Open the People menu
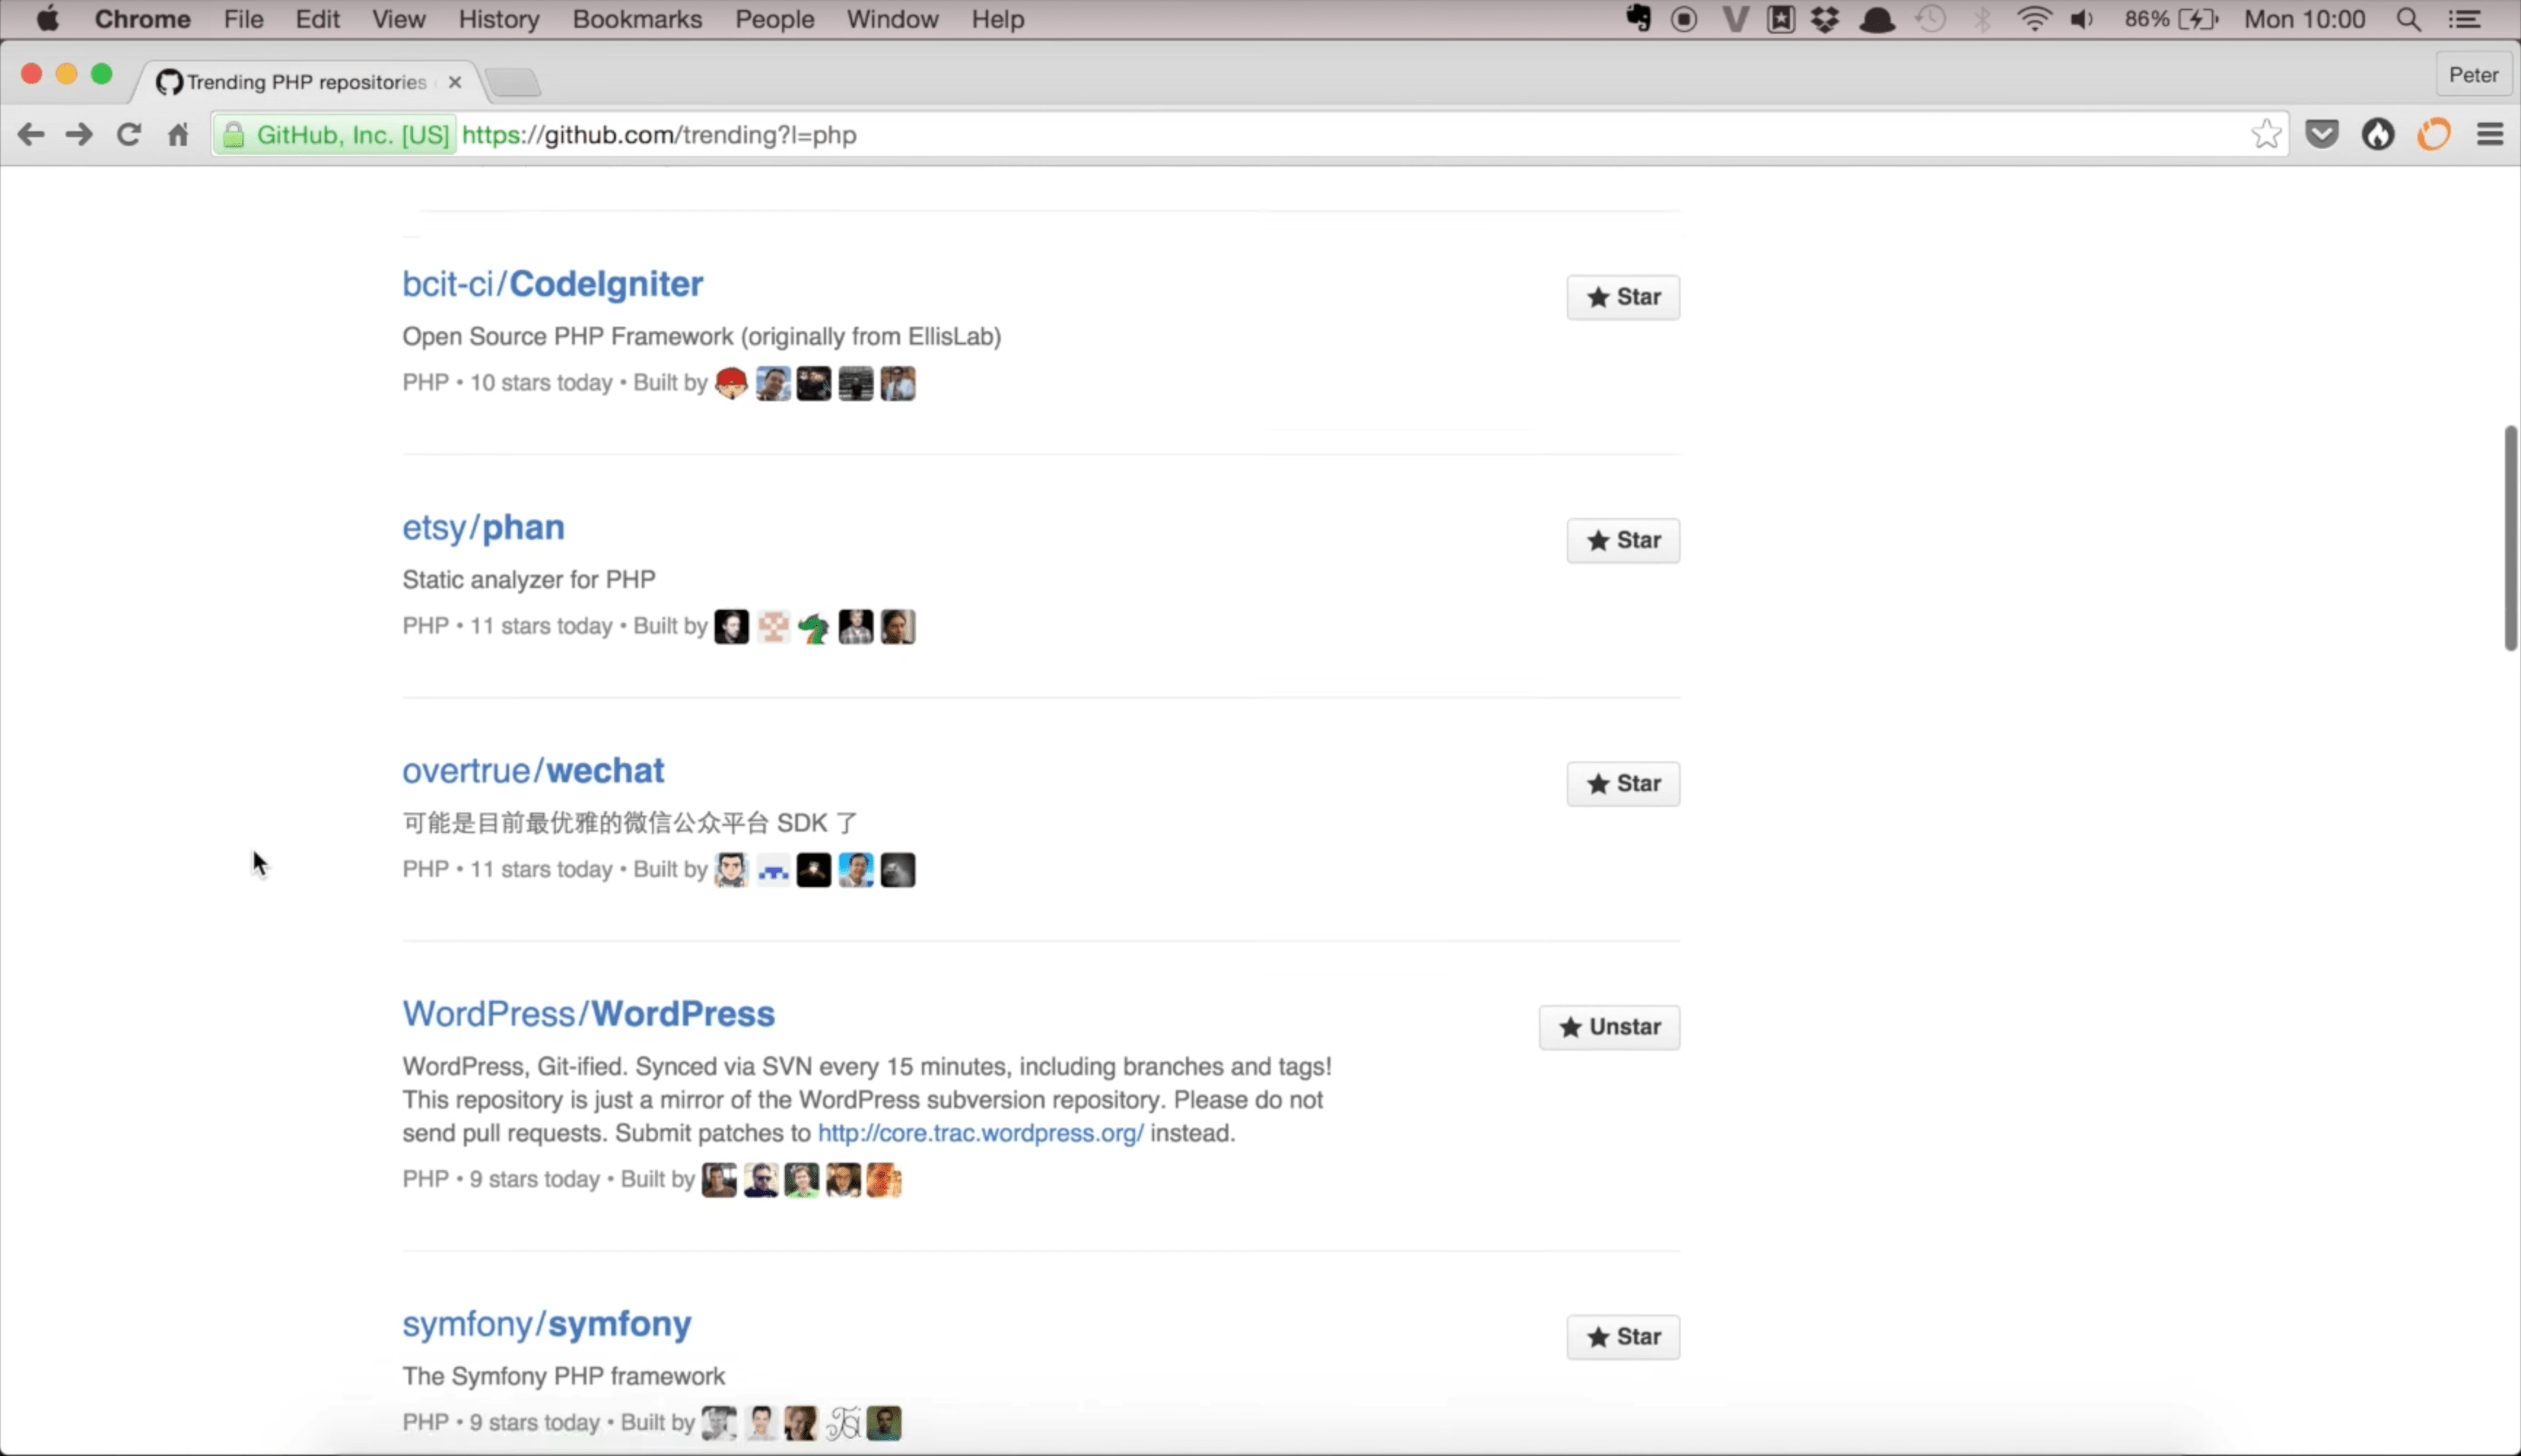Screen dimensions: 2521x1456 tap(774, 19)
